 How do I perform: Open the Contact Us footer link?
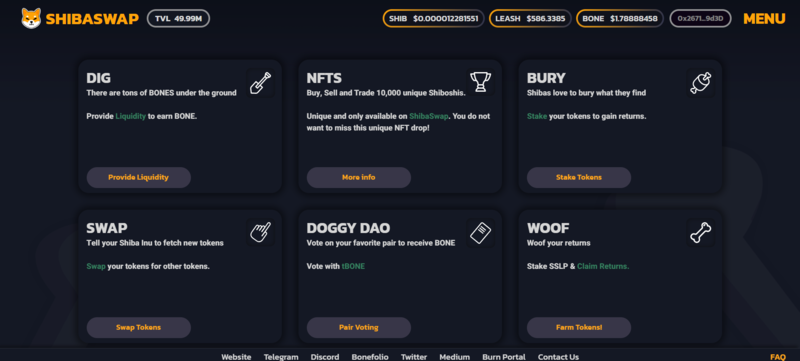click(x=558, y=357)
